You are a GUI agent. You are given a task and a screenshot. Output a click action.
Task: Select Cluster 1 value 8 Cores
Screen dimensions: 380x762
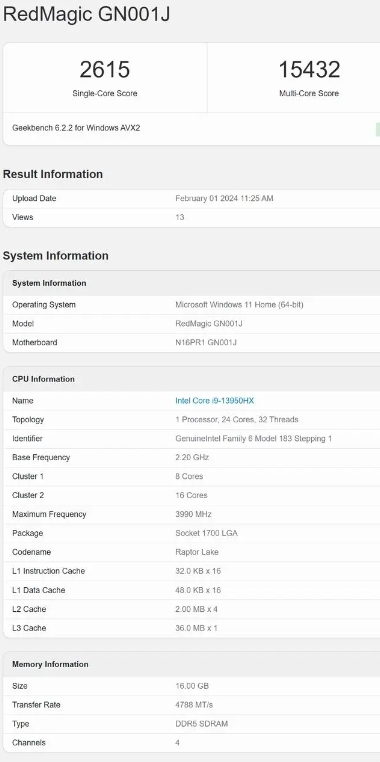point(190,476)
